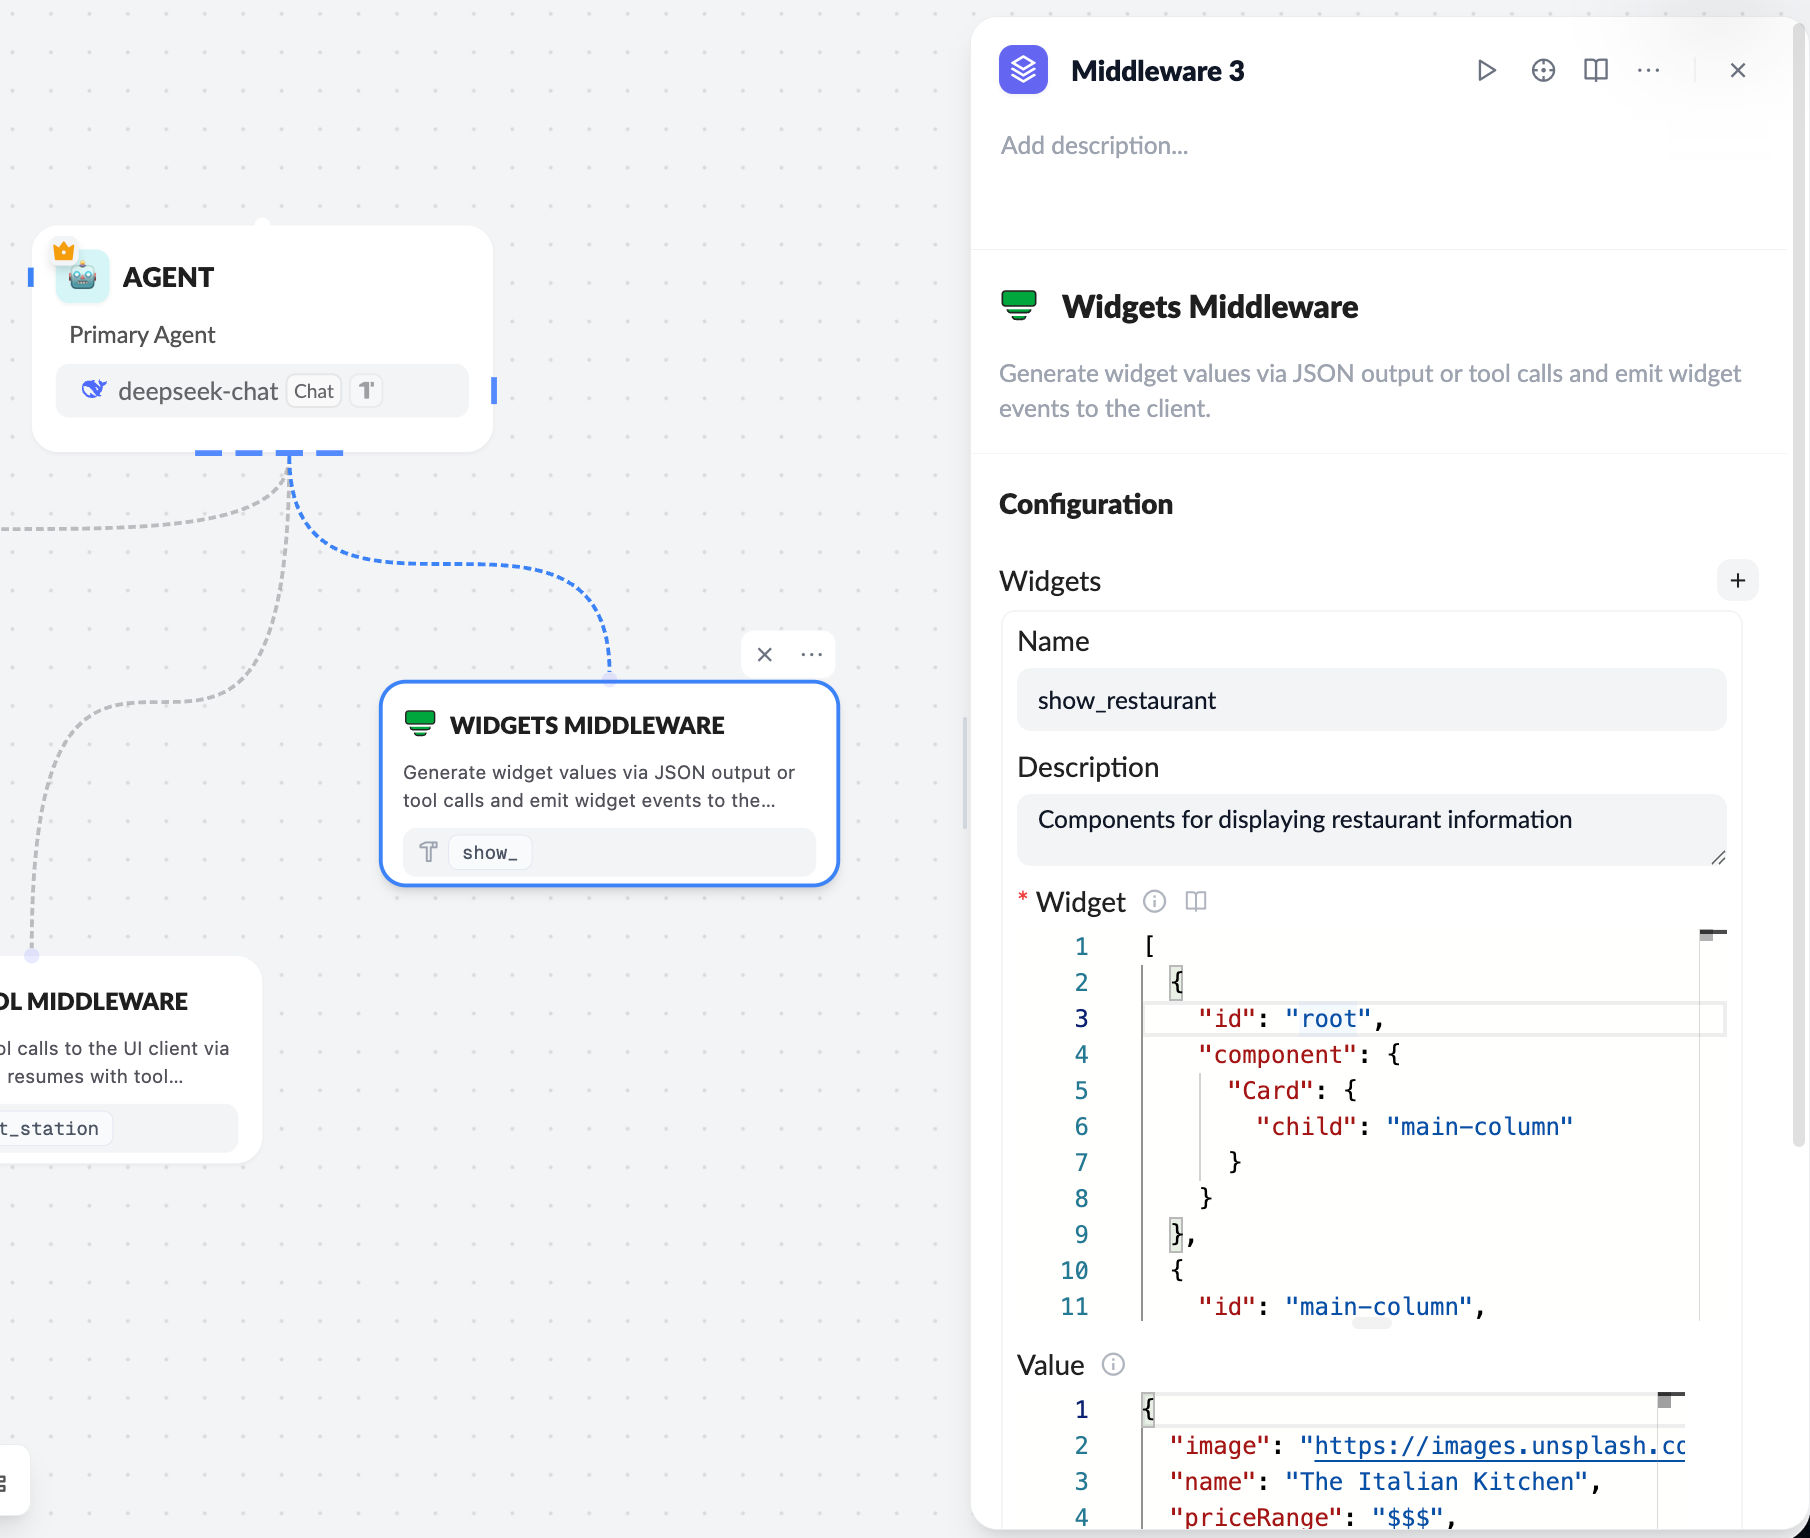
Task: Click the green Widgets Middleware icon
Action: point(1019,306)
